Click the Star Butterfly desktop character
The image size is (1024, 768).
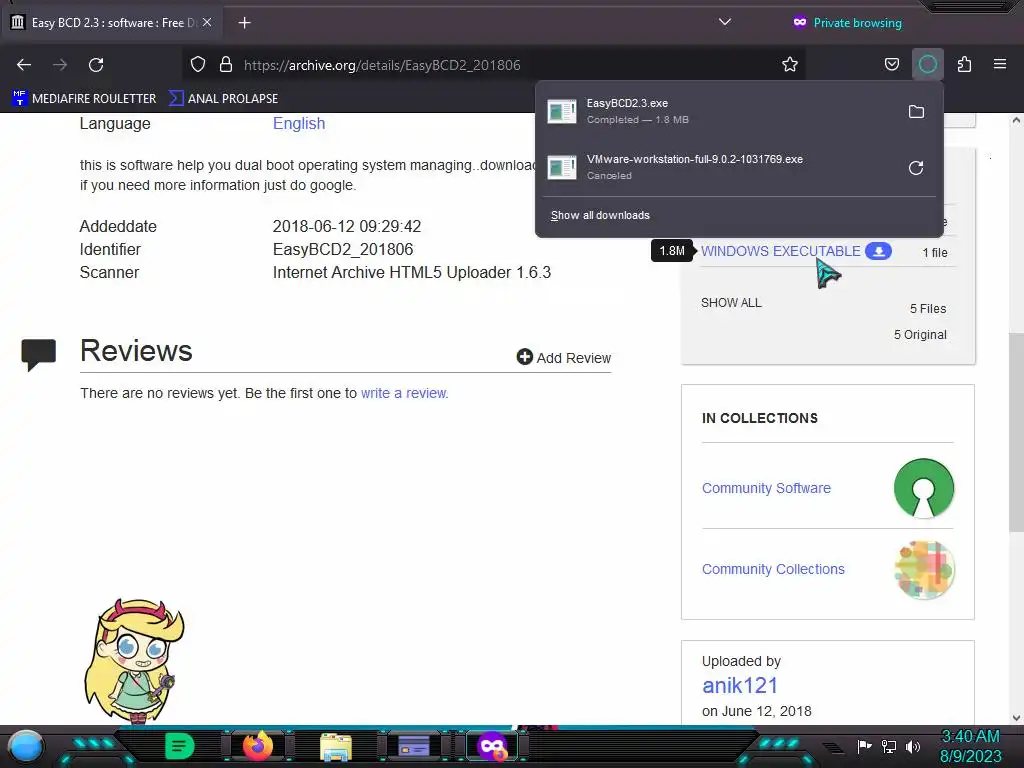[x=134, y=661]
